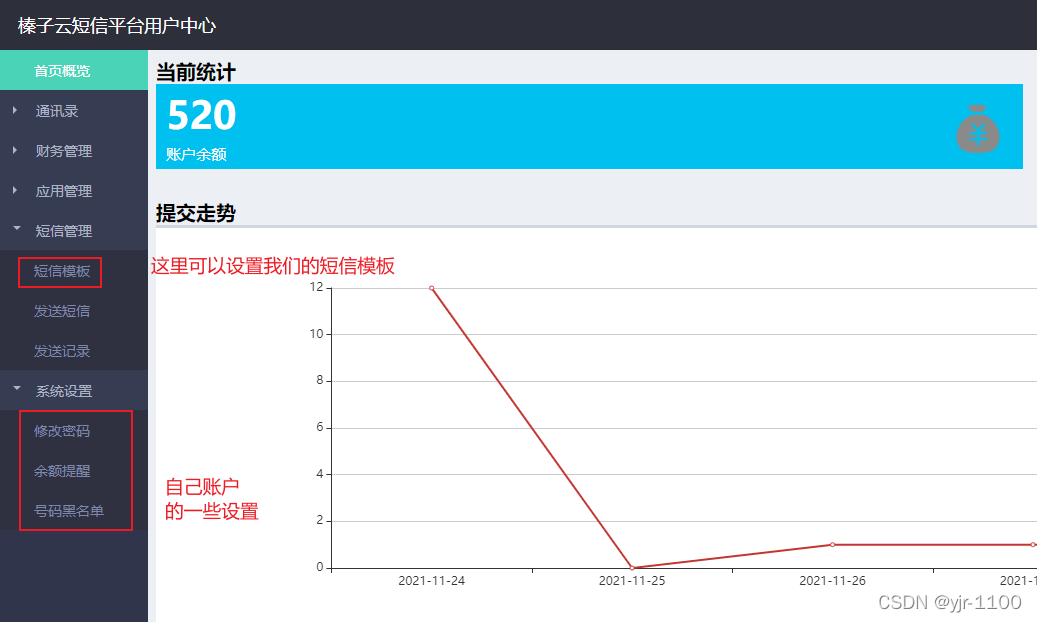The height and width of the screenshot is (622, 1037).
Task: Click the 账户余额 label
Action: click(x=196, y=154)
